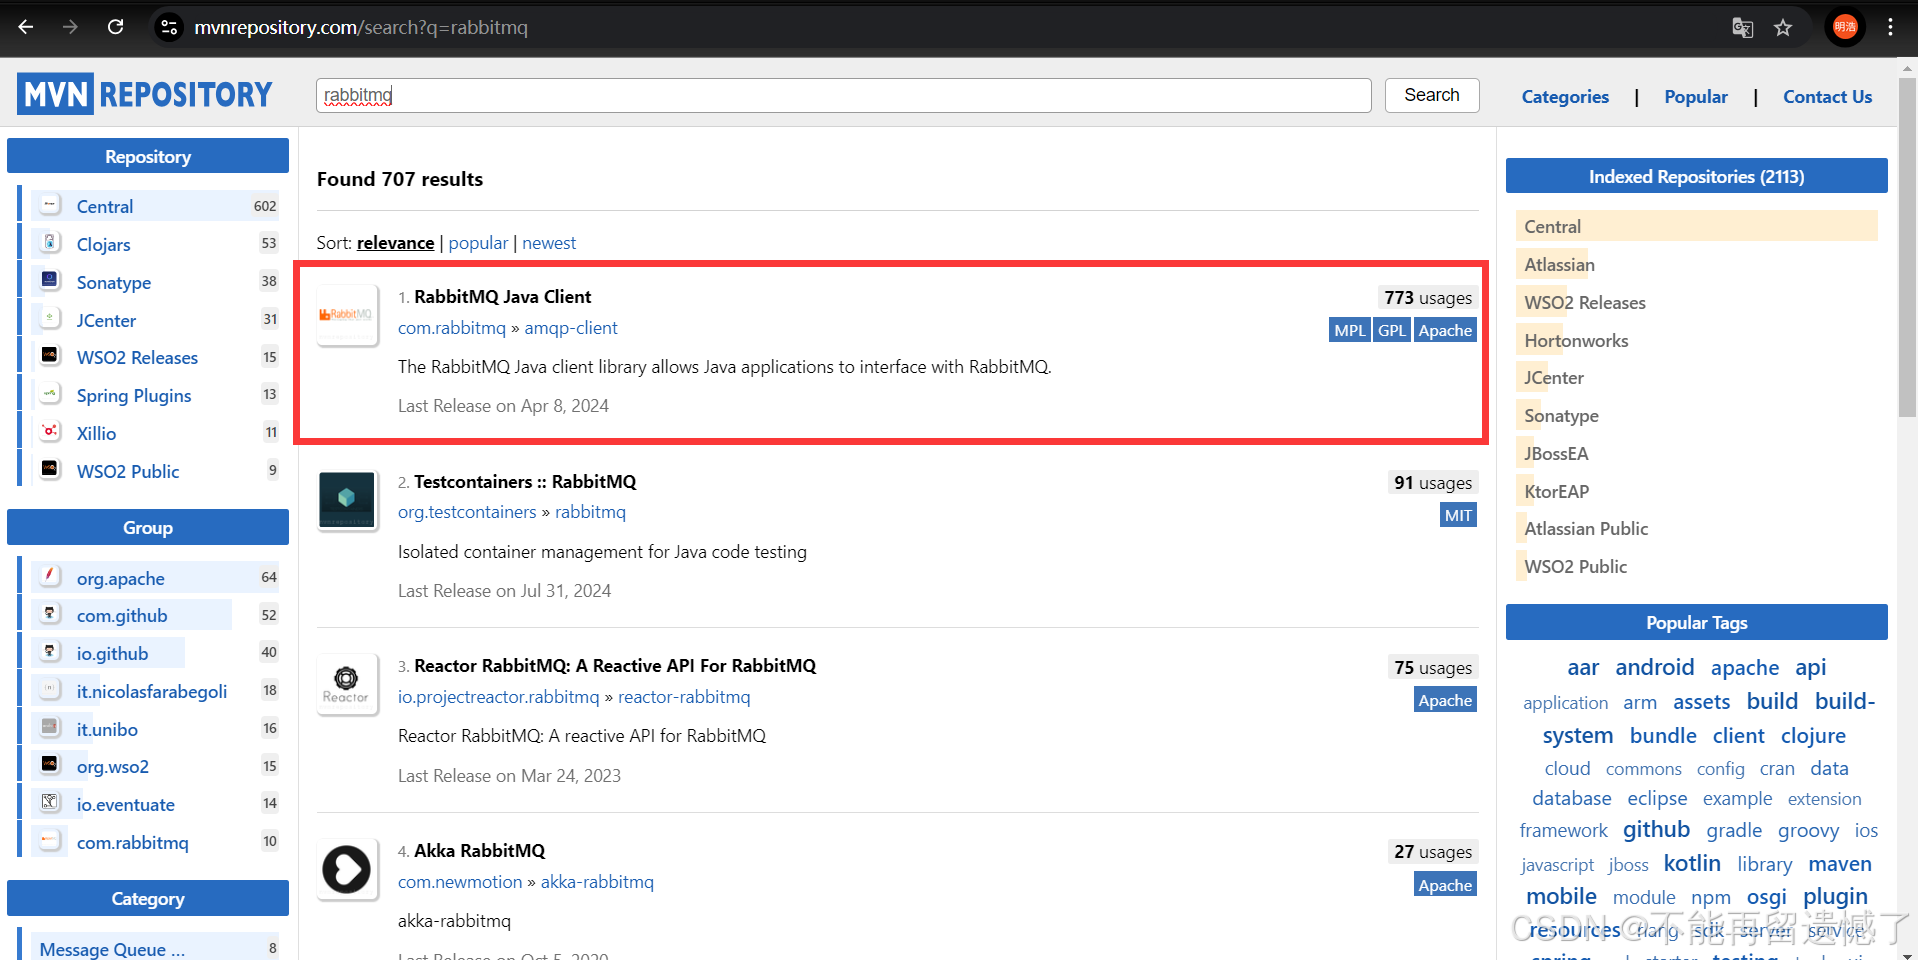This screenshot has width=1918, height=960.
Task: Click the org.apache group icon
Action: 50,575
